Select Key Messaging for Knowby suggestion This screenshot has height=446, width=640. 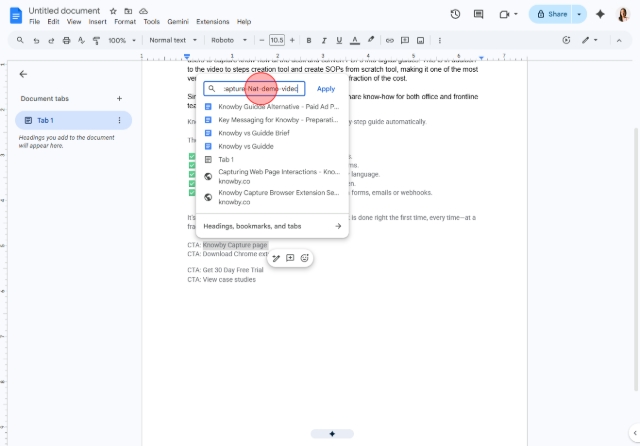[x=272, y=120]
